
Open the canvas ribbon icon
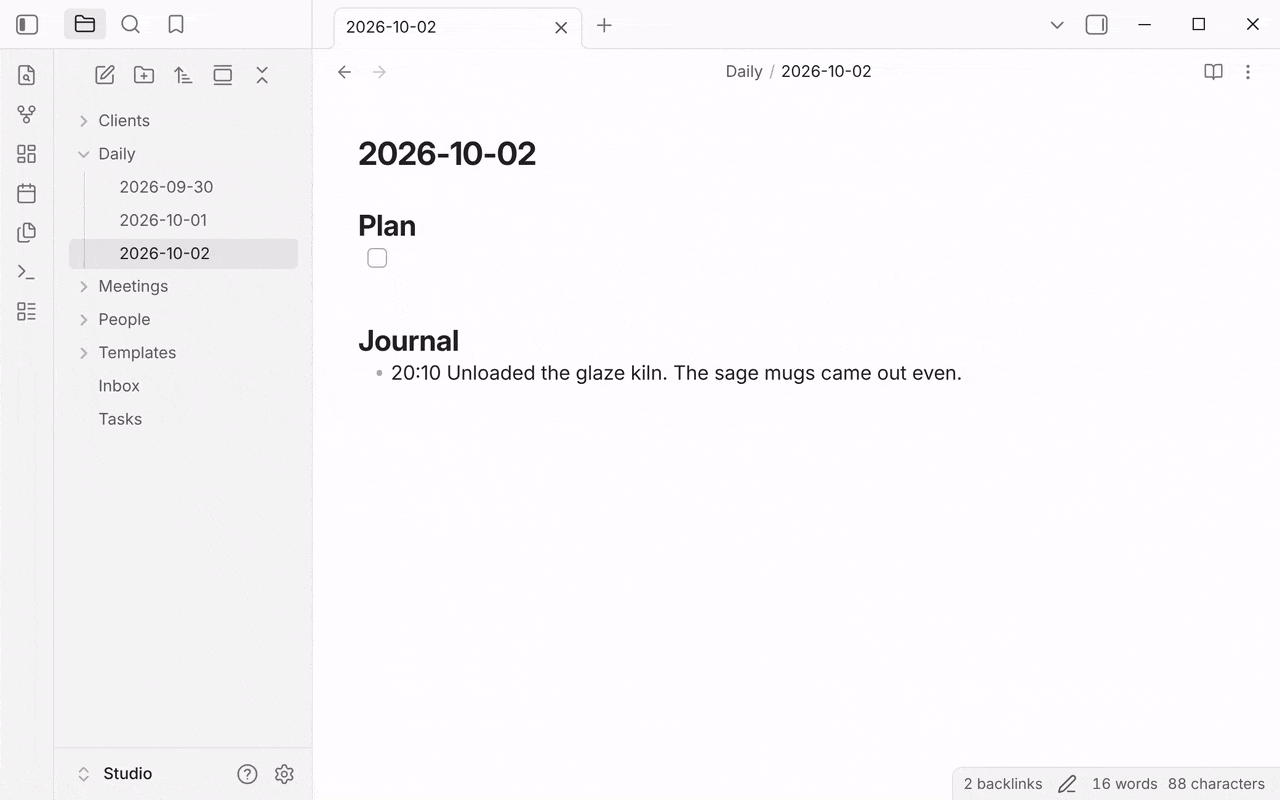27,154
